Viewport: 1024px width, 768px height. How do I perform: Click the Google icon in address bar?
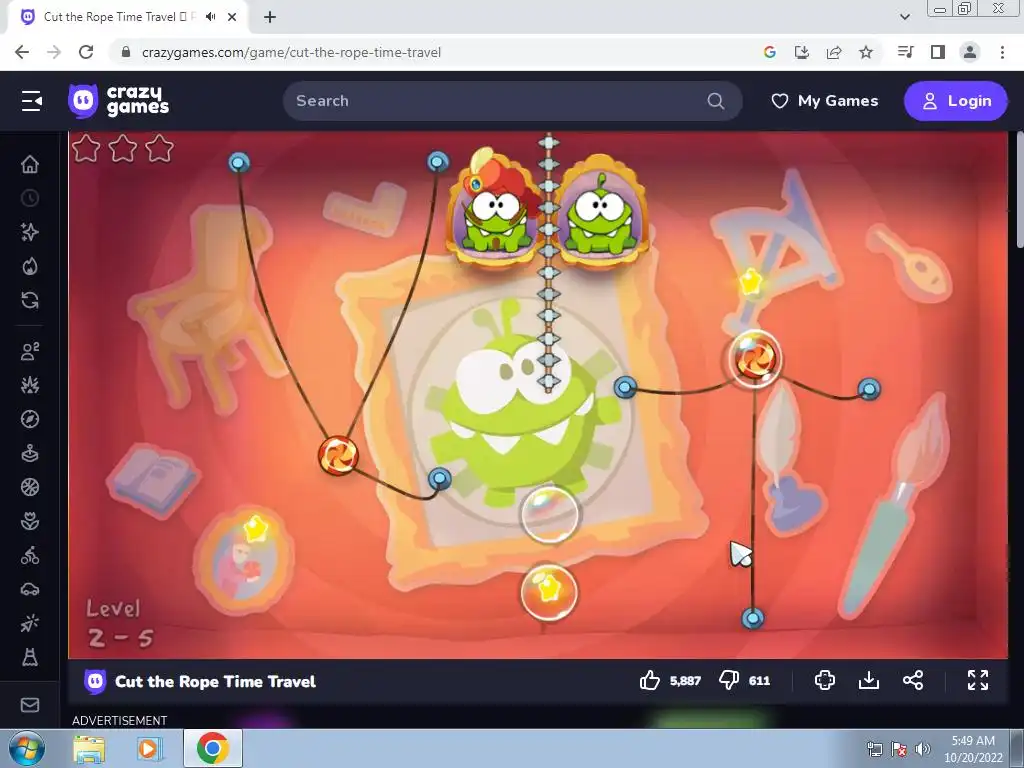click(x=770, y=52)
